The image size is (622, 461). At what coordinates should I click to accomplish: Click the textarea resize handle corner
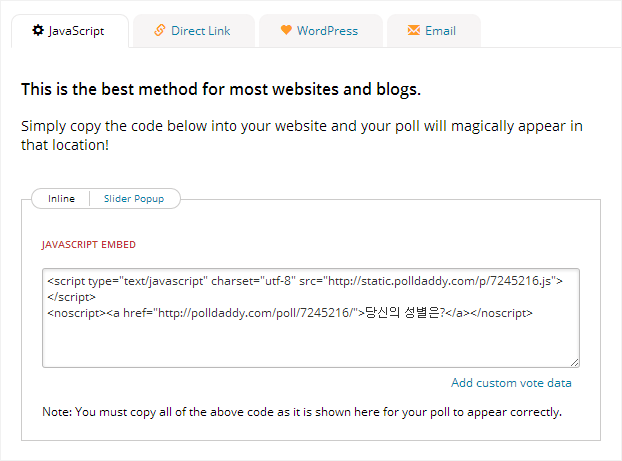(574, 362)
